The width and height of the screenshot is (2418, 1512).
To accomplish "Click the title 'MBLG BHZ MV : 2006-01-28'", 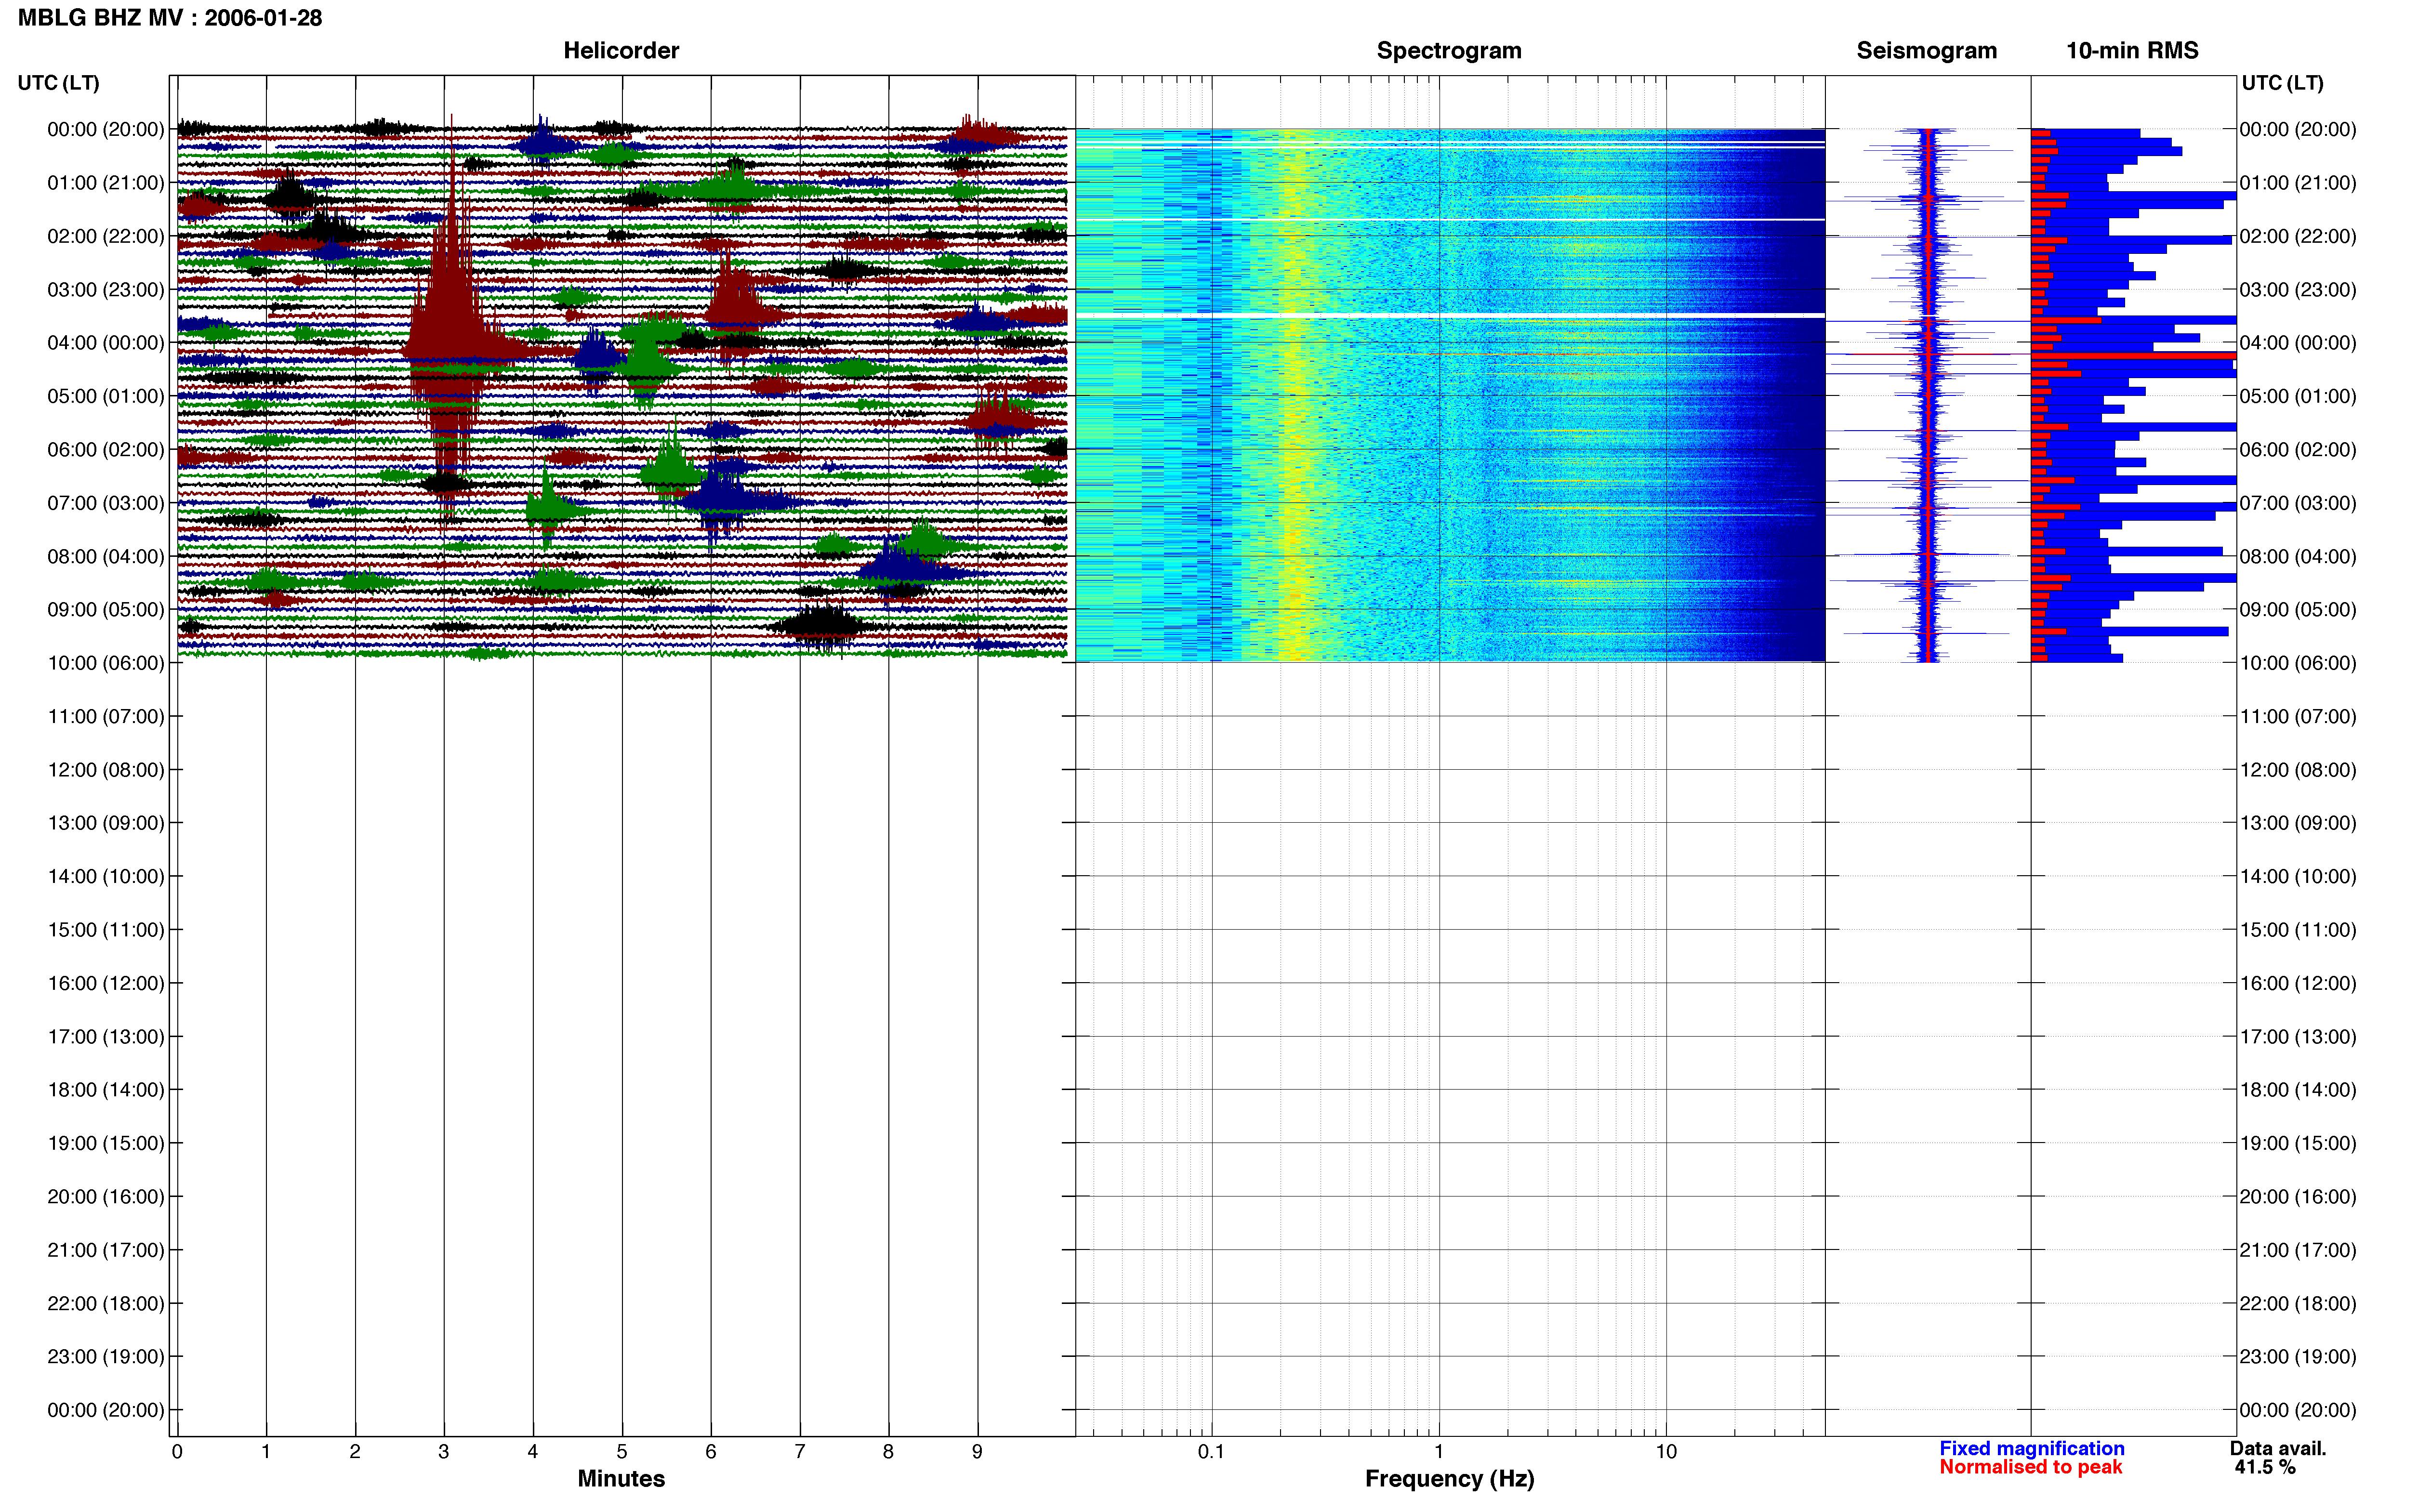I will pyautogui.click(x=170, y=18).
